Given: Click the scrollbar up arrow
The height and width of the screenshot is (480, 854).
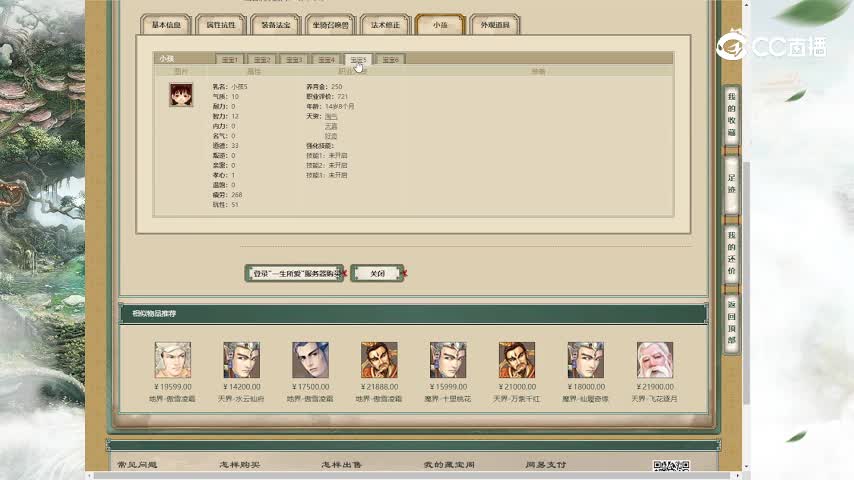Looking at the screenshot, I should coord(746,4).
